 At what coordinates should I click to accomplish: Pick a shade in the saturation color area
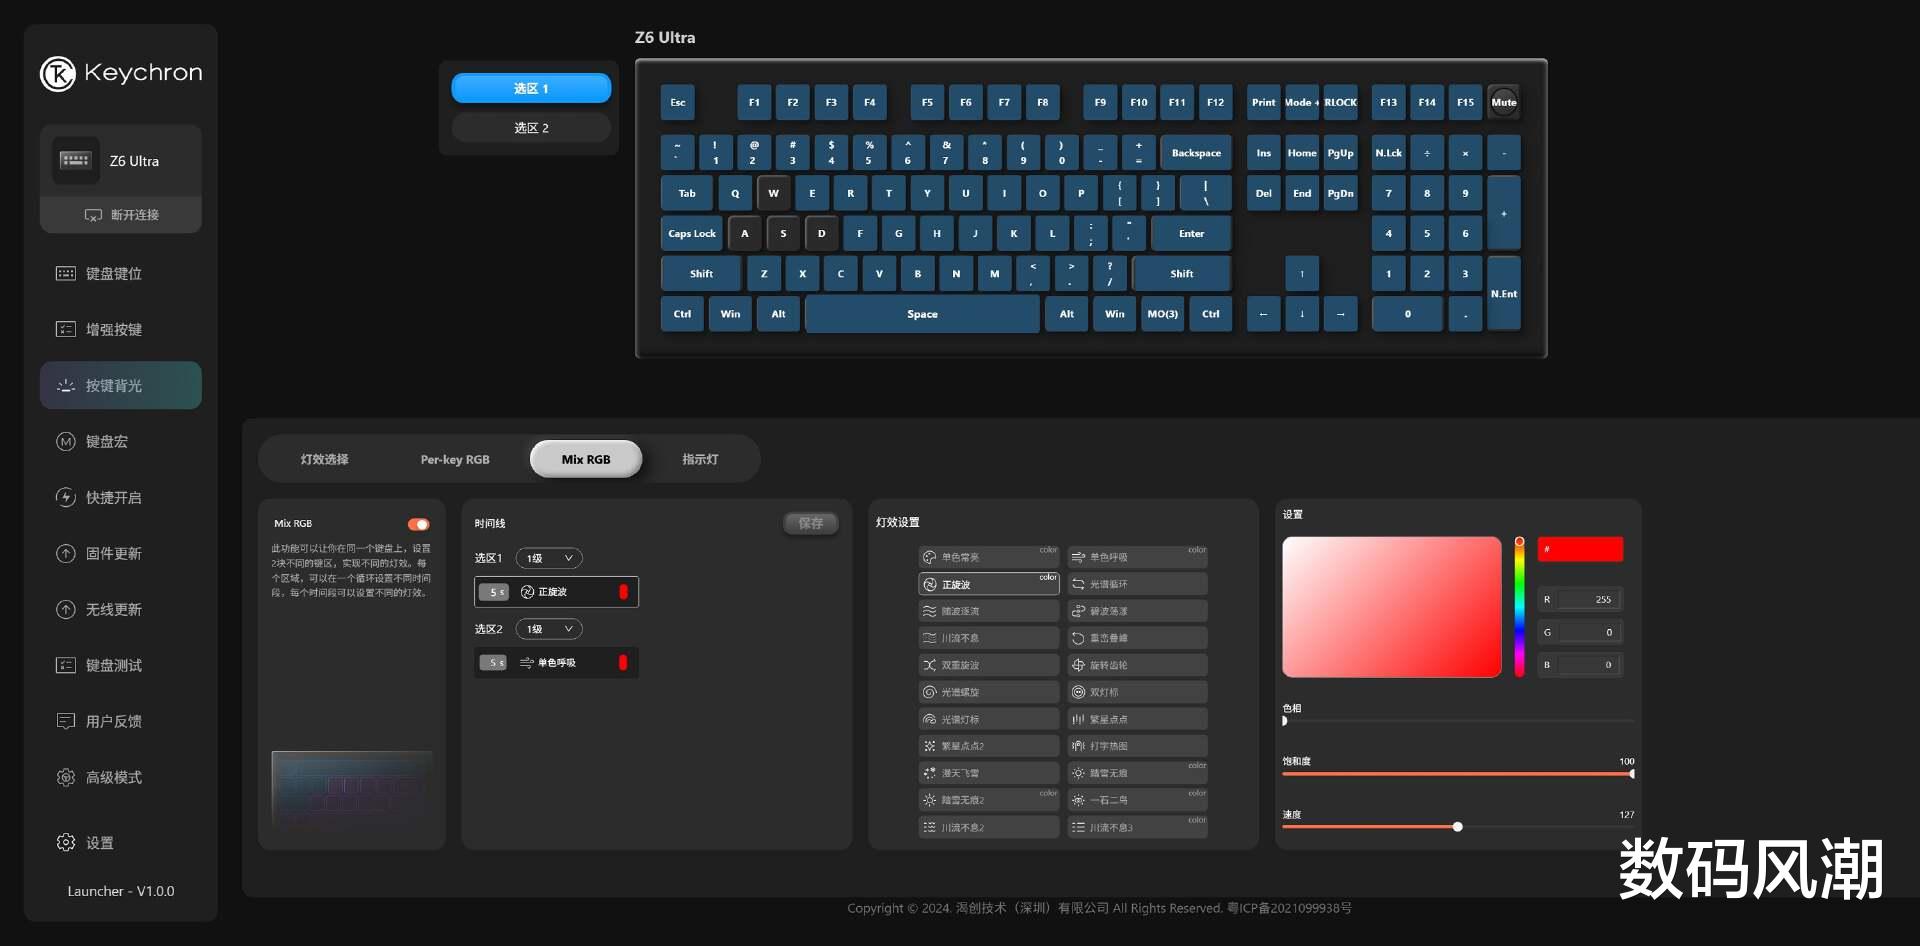coord(1392,607)
